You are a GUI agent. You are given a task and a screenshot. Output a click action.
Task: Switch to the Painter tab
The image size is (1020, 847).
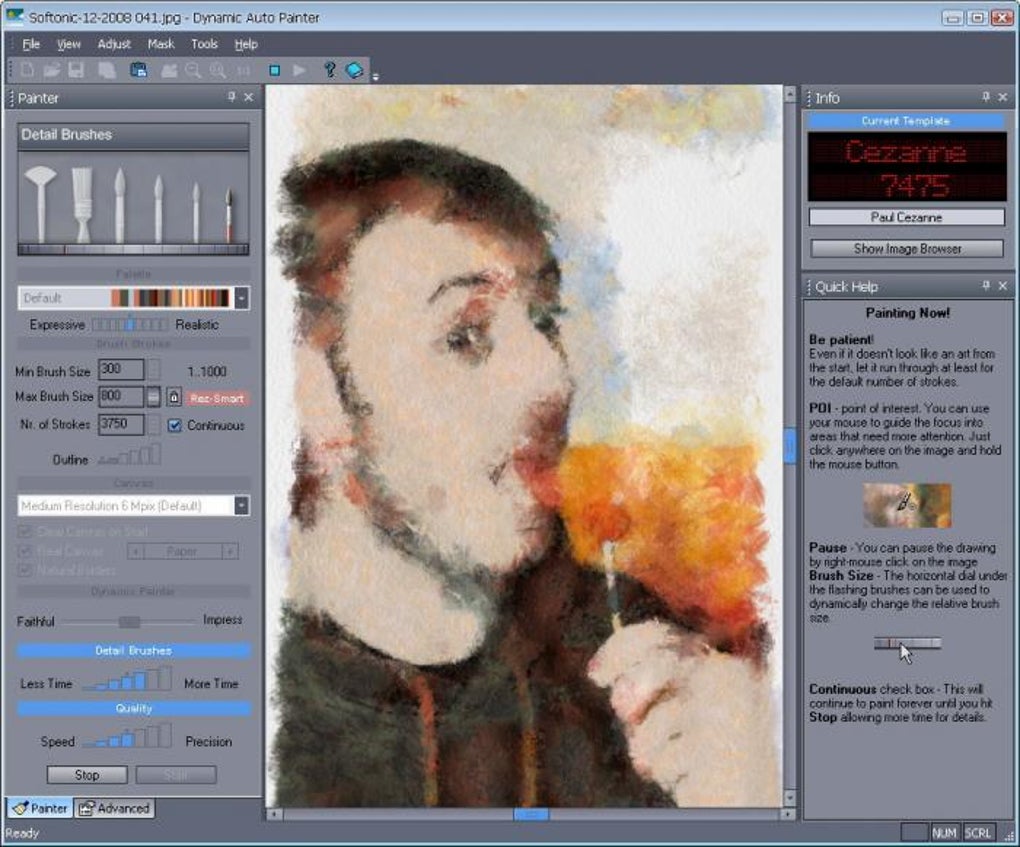[x=40, y=808]
